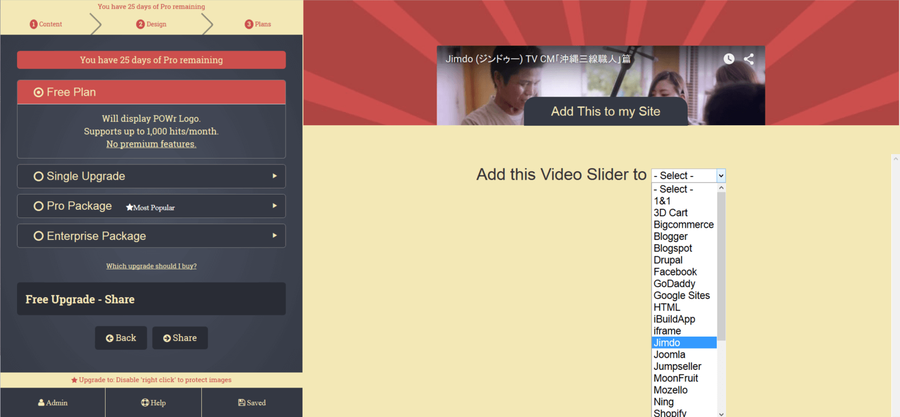Choose Drupal from the list
The width and height of the screenshot is (900, 417).
pos(684,260)
